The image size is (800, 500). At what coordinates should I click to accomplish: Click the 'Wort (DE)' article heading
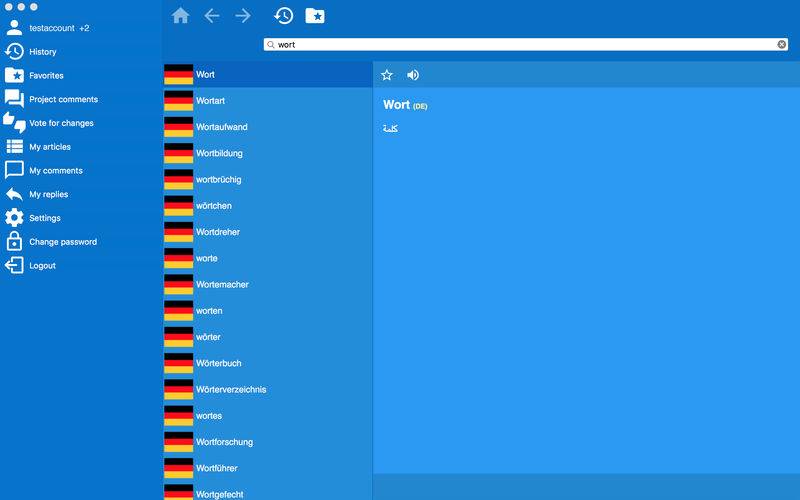point(405,105)
